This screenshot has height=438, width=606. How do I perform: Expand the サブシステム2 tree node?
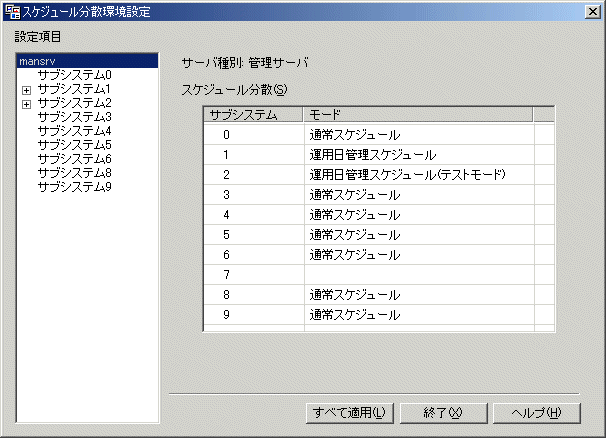[26, 104]
